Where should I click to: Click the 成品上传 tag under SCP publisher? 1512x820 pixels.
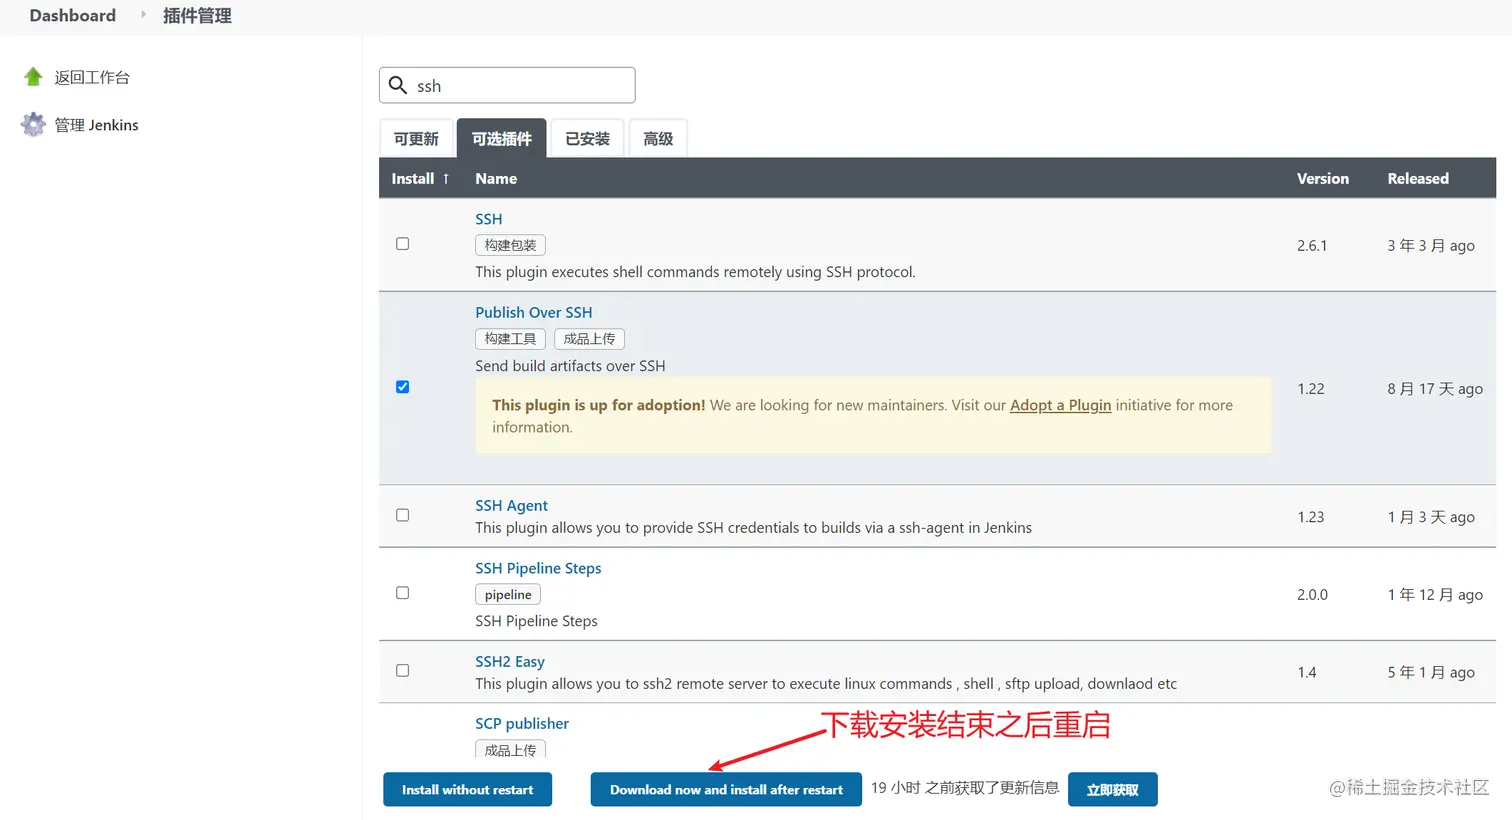(x=510, y=749)
